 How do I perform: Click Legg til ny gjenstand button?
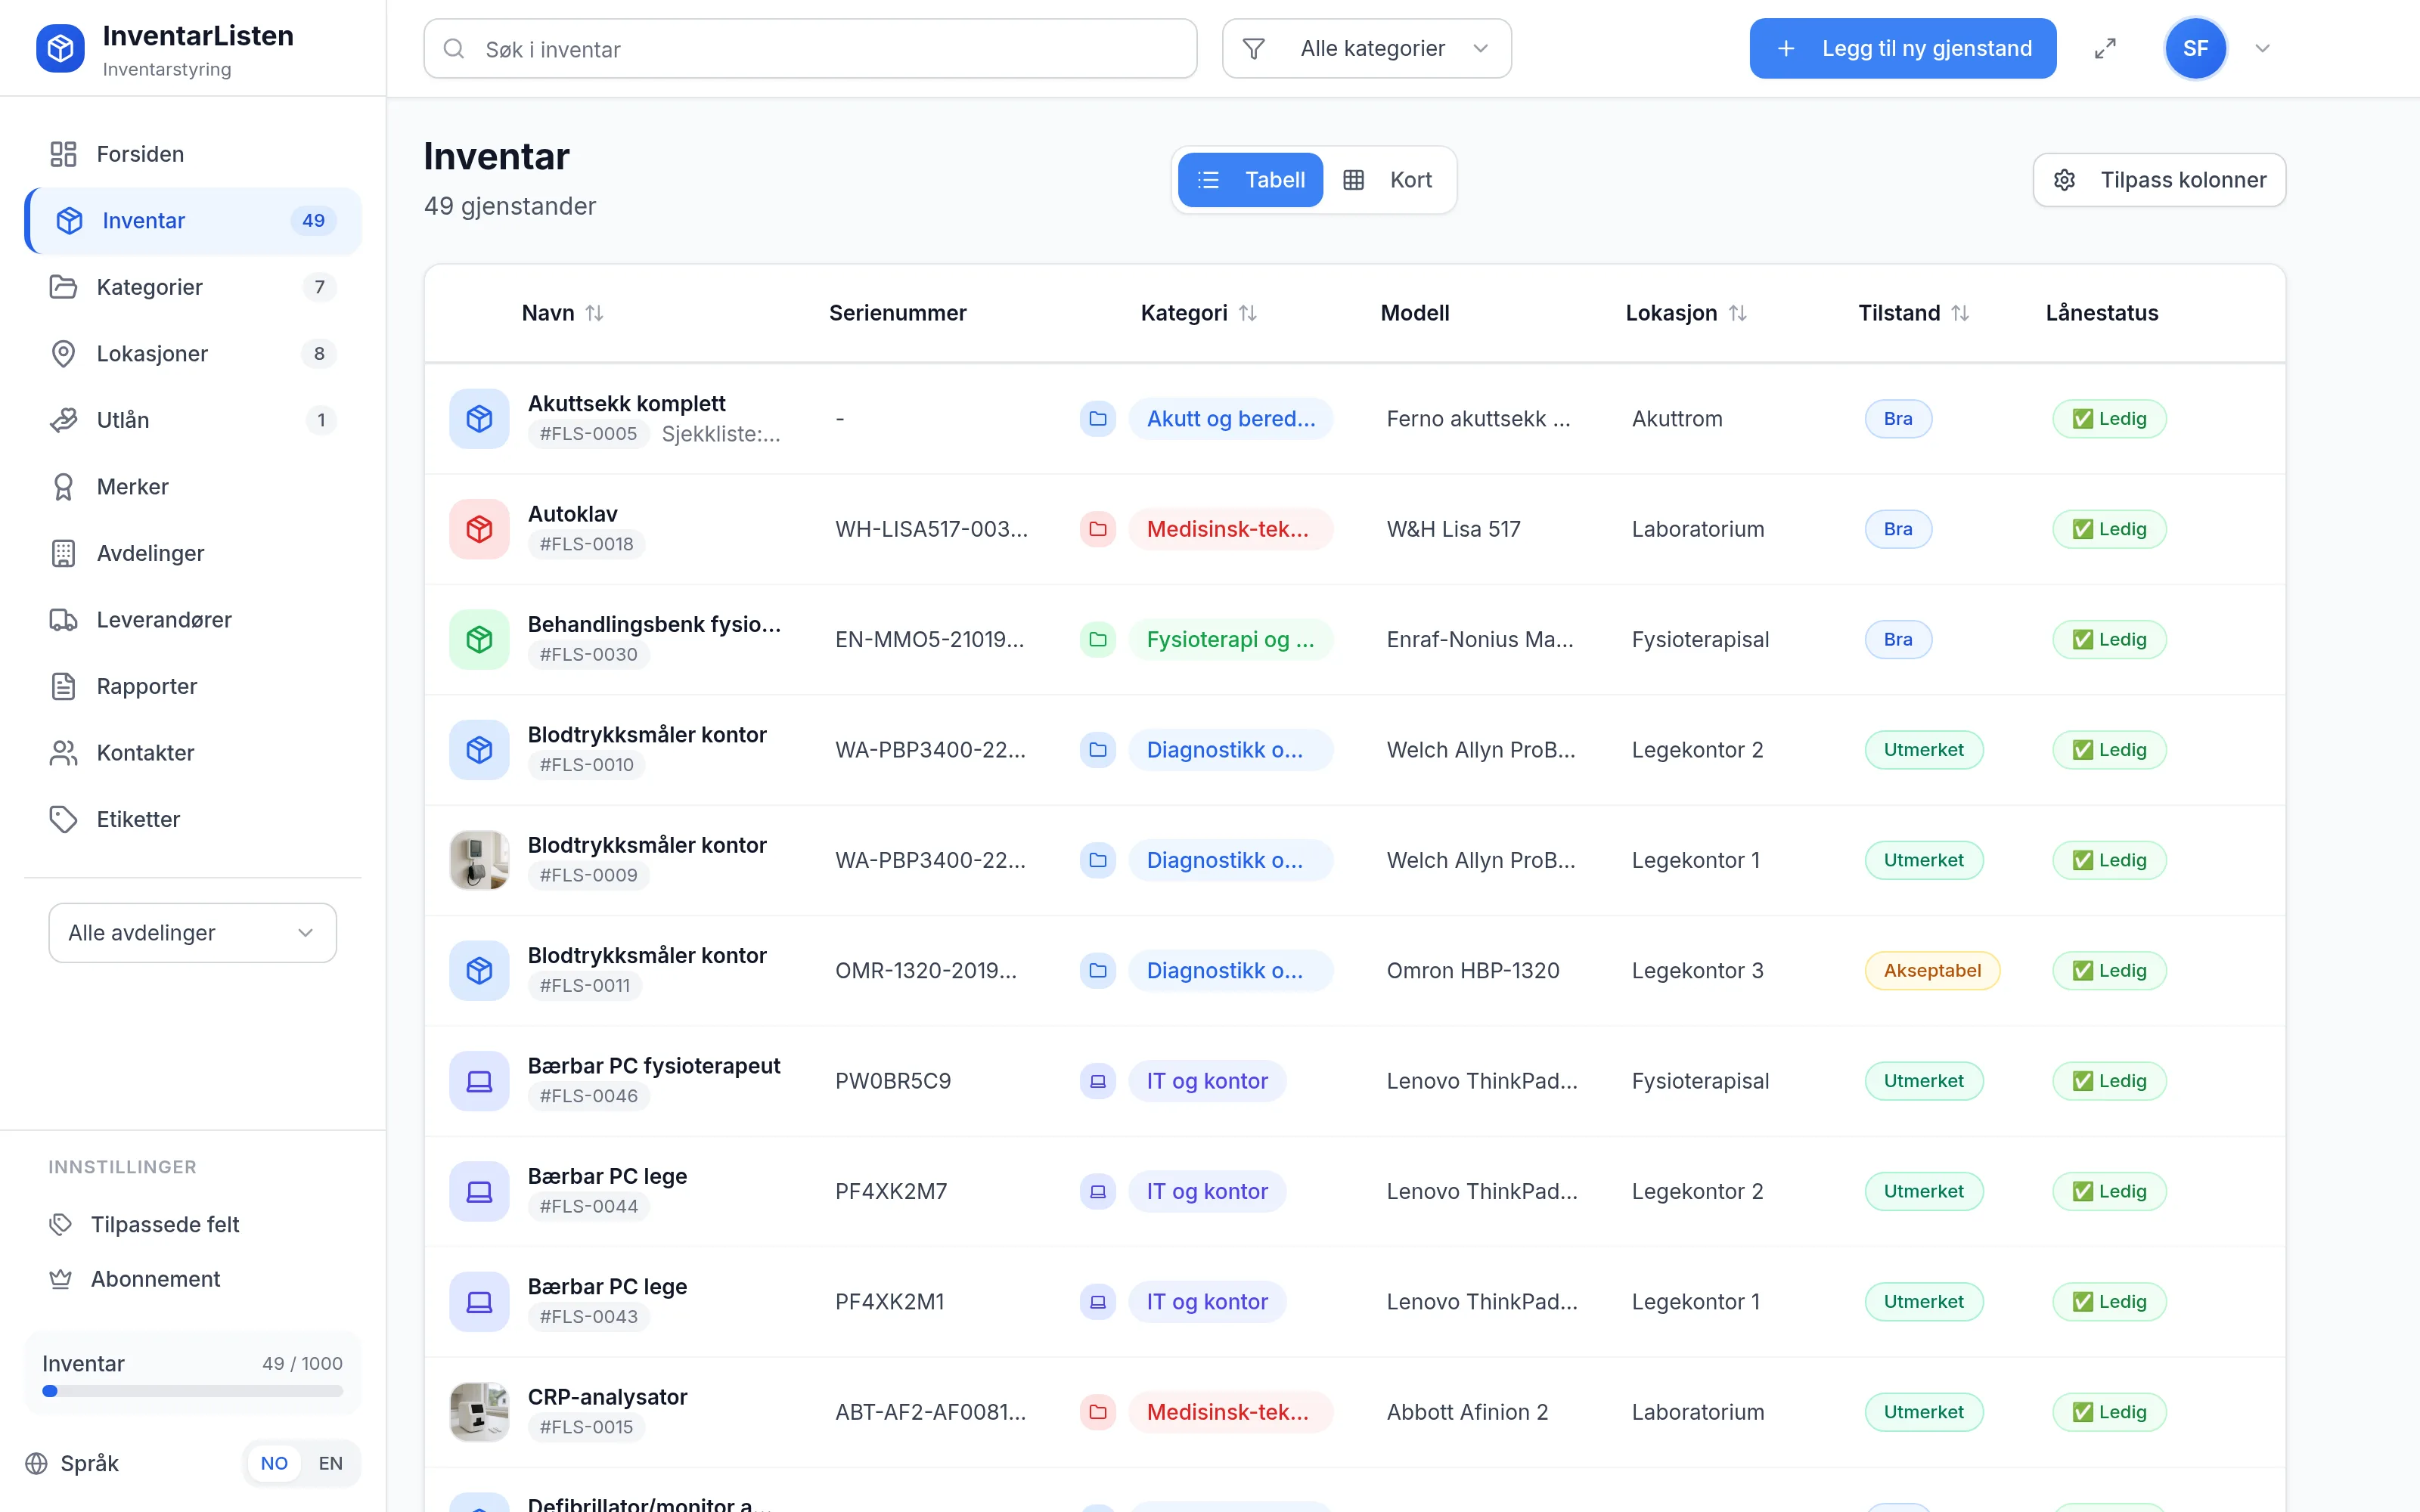[1902, 48]
